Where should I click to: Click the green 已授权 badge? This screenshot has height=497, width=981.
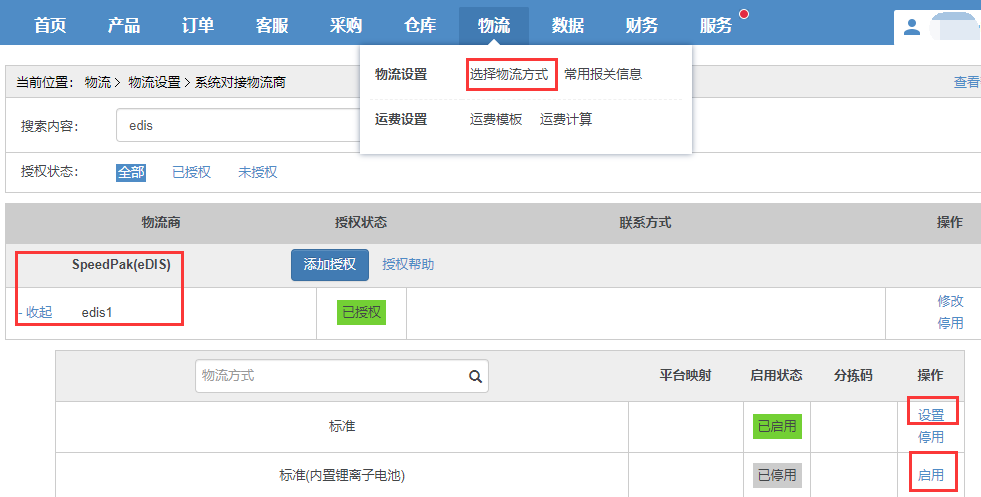[362, 312]
